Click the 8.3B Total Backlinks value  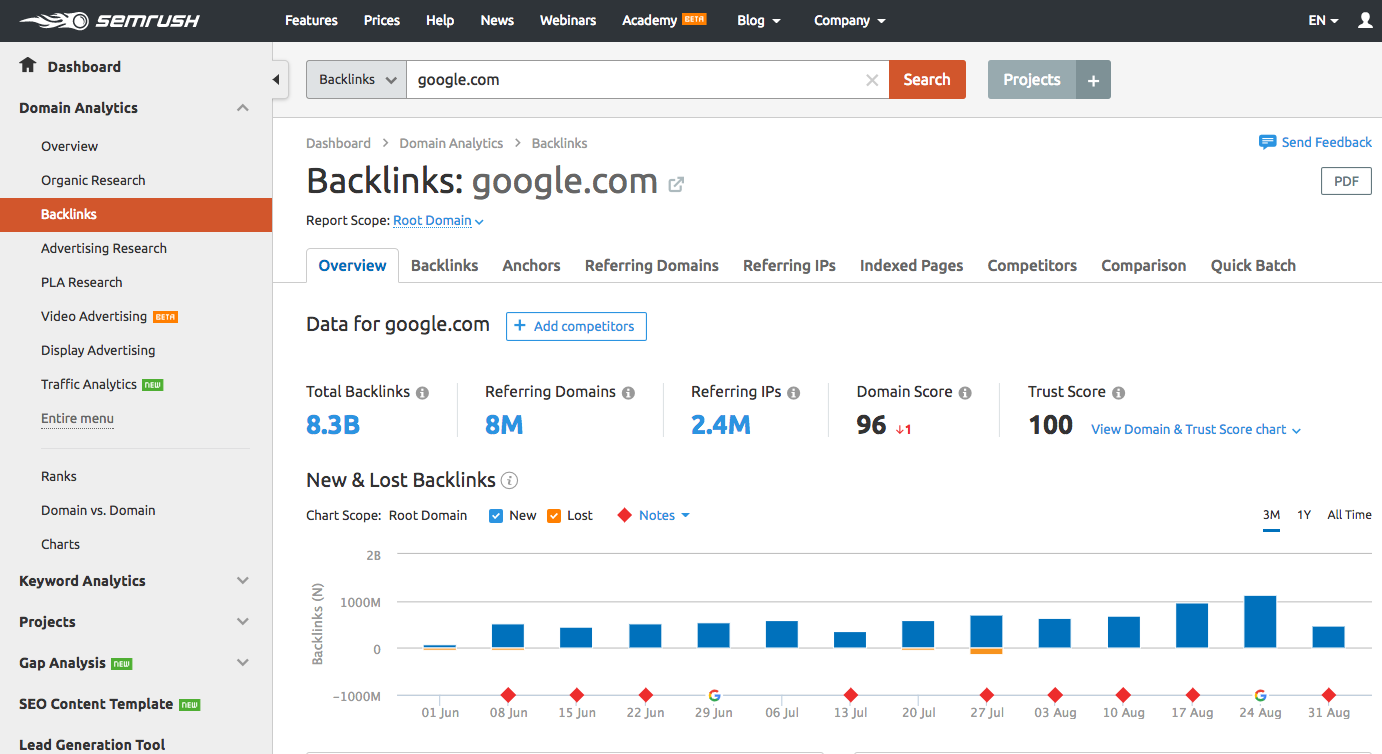(x=333, y=425)
